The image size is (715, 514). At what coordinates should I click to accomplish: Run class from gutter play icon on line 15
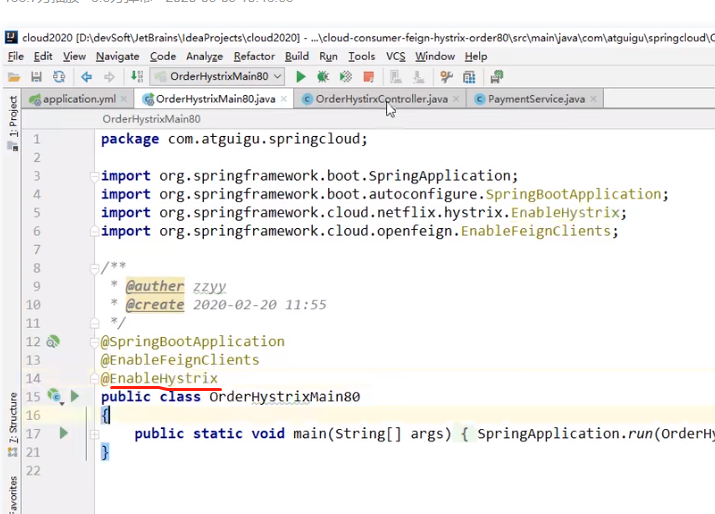(x=75, y=396)
